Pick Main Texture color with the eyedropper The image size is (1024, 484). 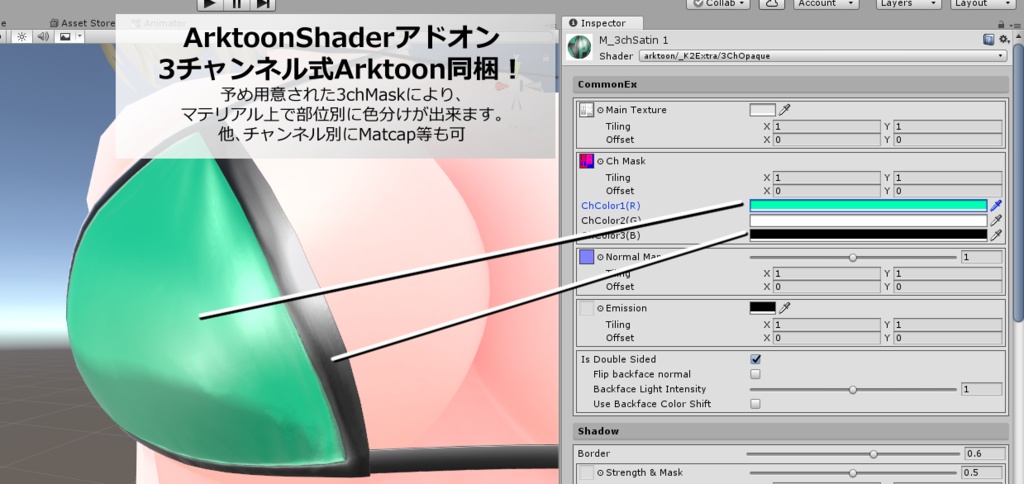point(784,110)
